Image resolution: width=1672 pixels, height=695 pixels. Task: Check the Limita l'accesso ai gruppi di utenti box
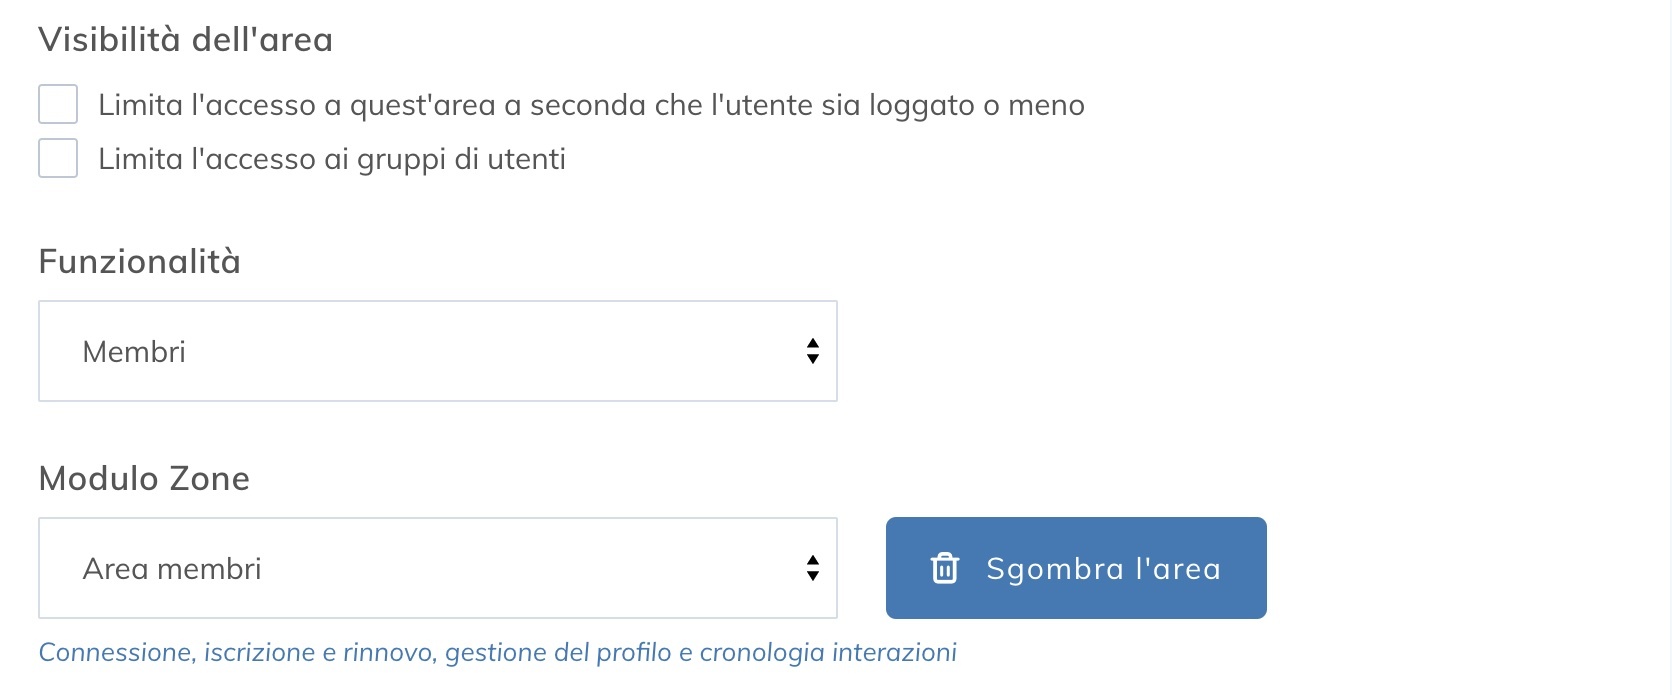(57, 157)
